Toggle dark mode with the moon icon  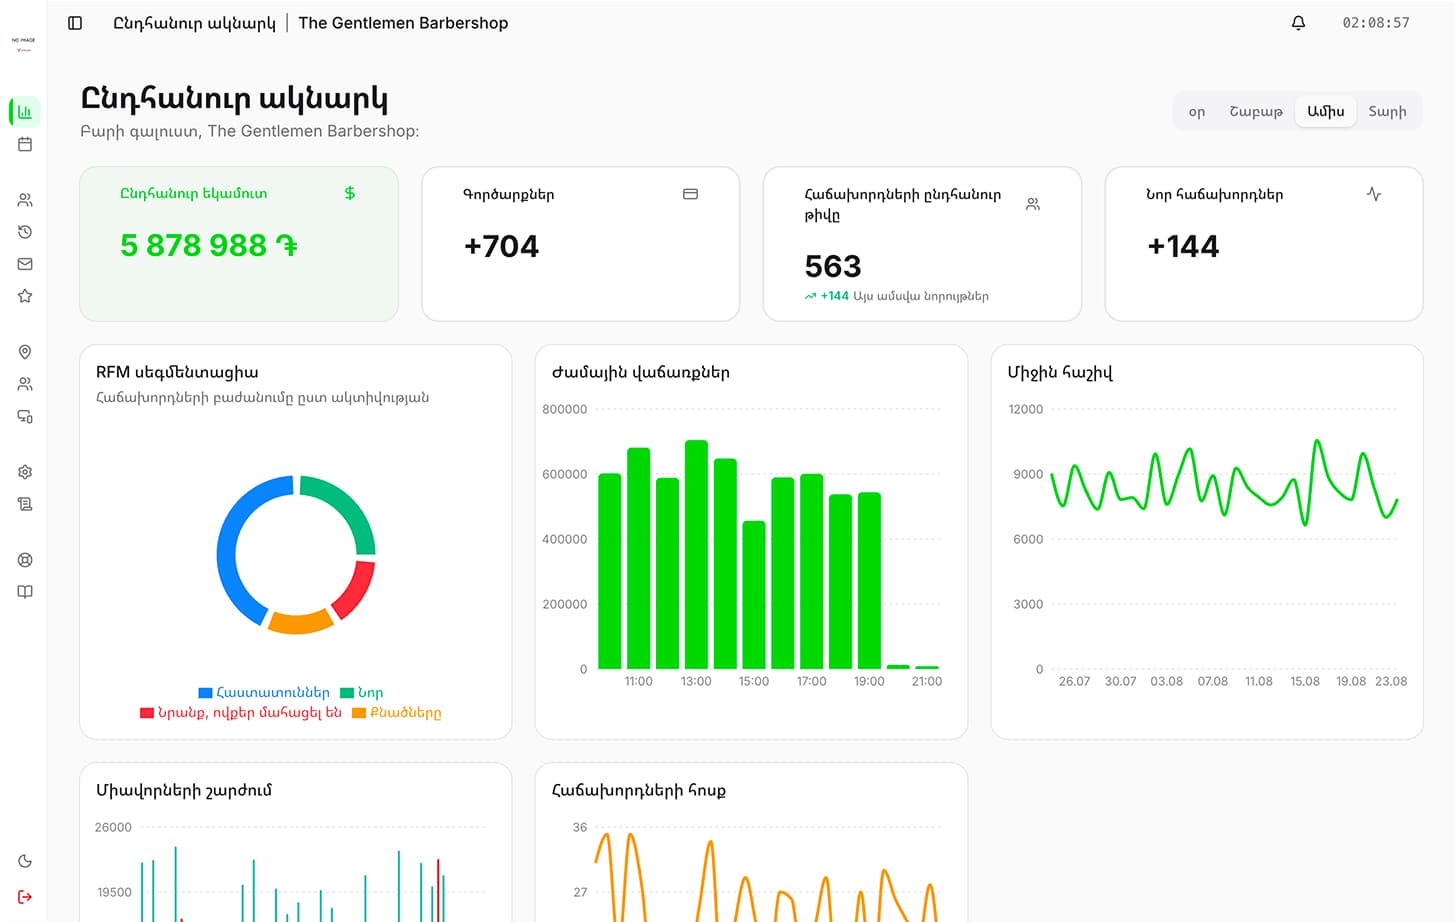pos(25,861)
